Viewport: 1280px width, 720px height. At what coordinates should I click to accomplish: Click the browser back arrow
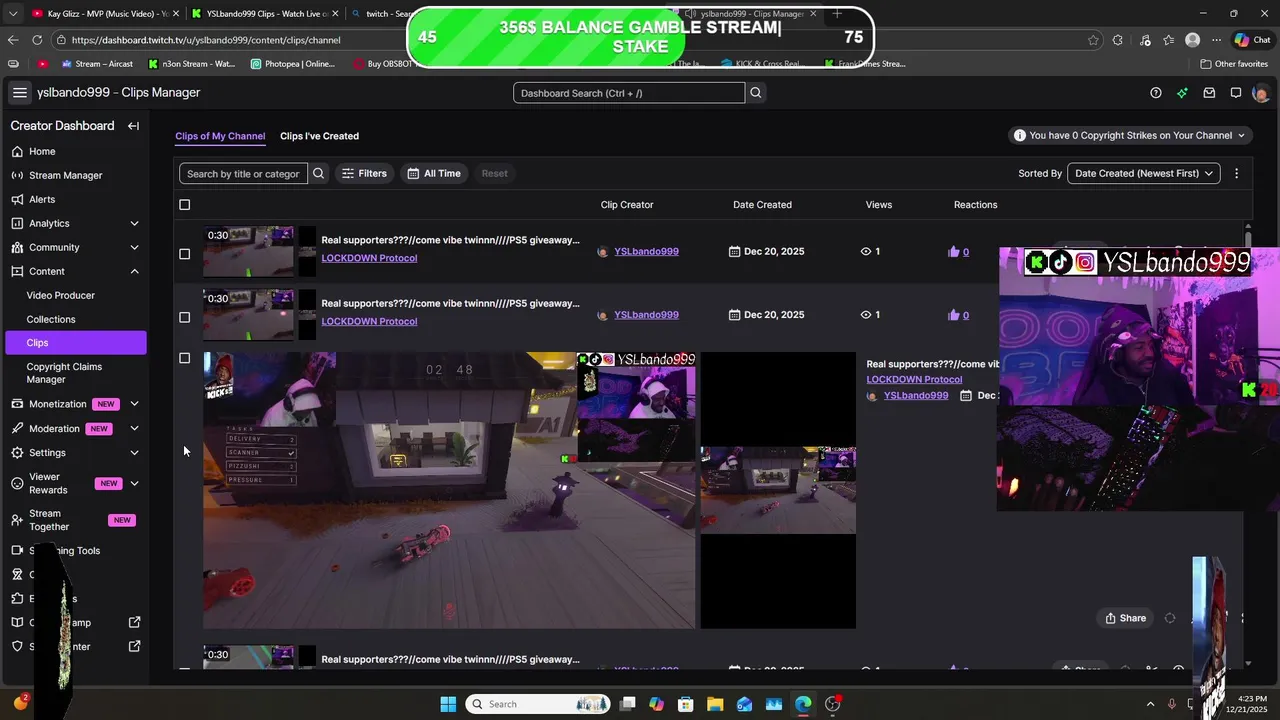[12, 40]
